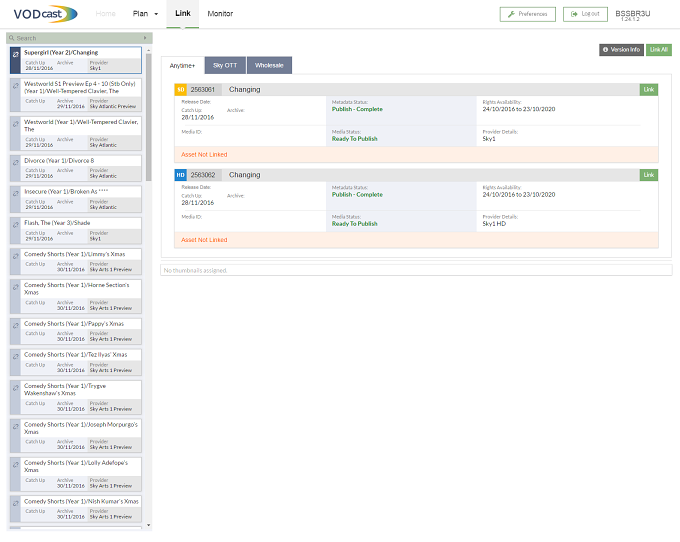Select Westworld (Year 1)/Well-Tempered Clavier list item
Screen dimensions: 680x542
coord(76,134)
